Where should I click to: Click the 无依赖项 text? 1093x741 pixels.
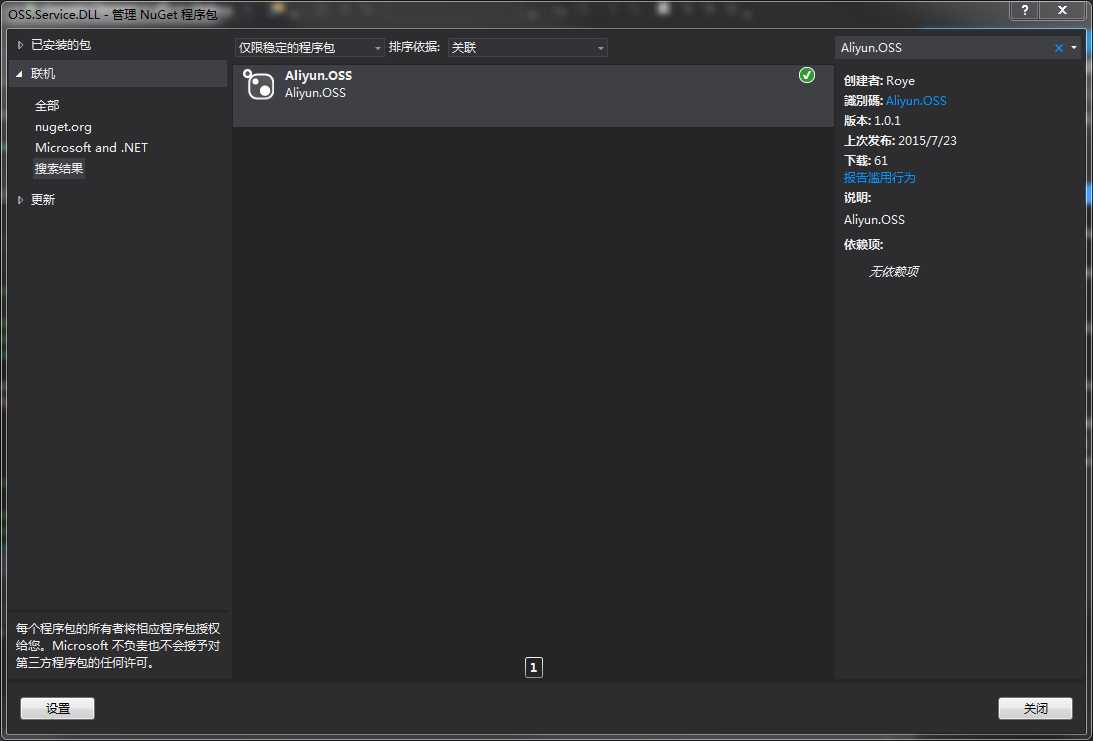pyautogui.click(x=894, y=271)
